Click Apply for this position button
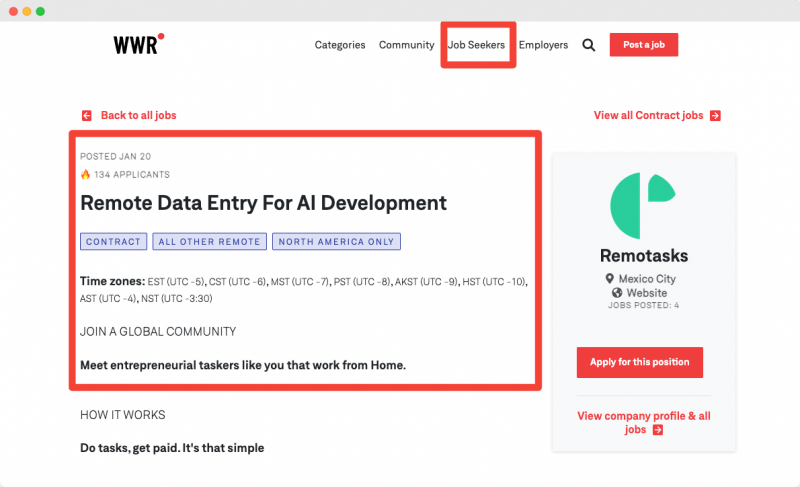The image size is (800, 487). click(640, 362)
